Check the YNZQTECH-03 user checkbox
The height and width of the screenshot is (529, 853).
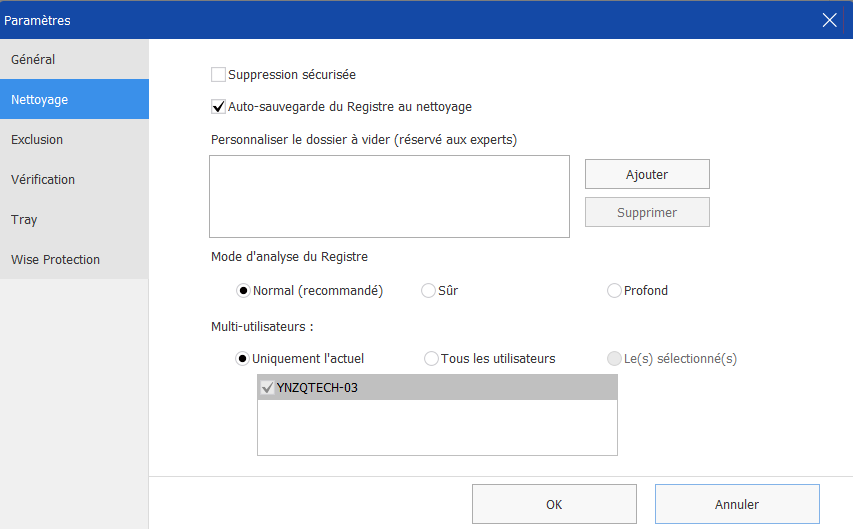pyautogui.click(x=267, y=387)
